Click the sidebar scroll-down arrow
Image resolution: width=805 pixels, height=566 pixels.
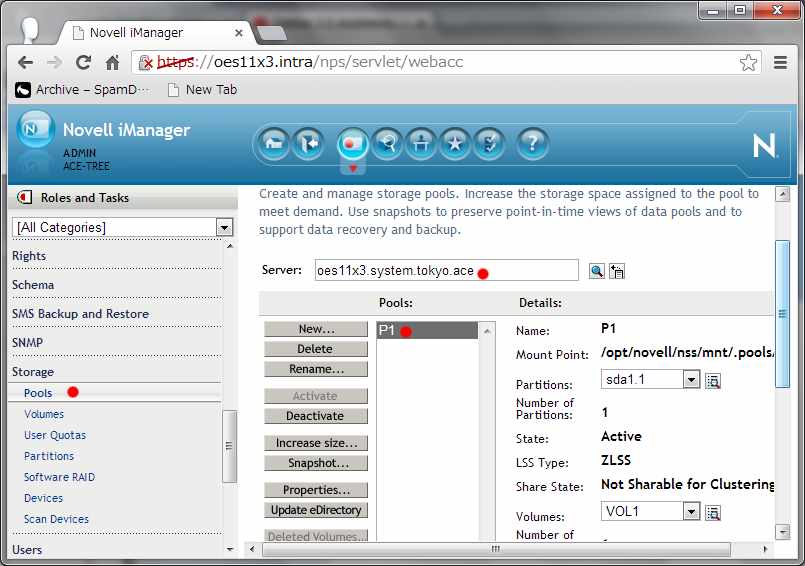point(229,550)
